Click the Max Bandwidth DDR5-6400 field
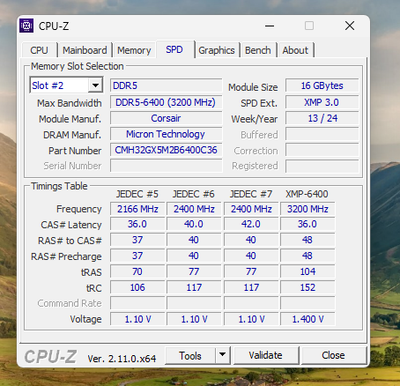Viewport: 400px width, 386px height. click(x=166, y=102)
